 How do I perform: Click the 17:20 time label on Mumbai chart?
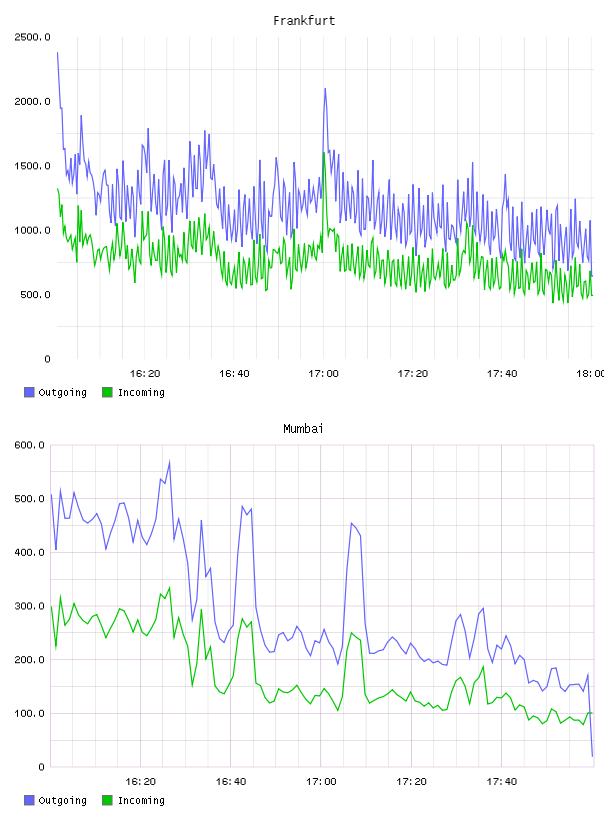click(x=411, y=782)
